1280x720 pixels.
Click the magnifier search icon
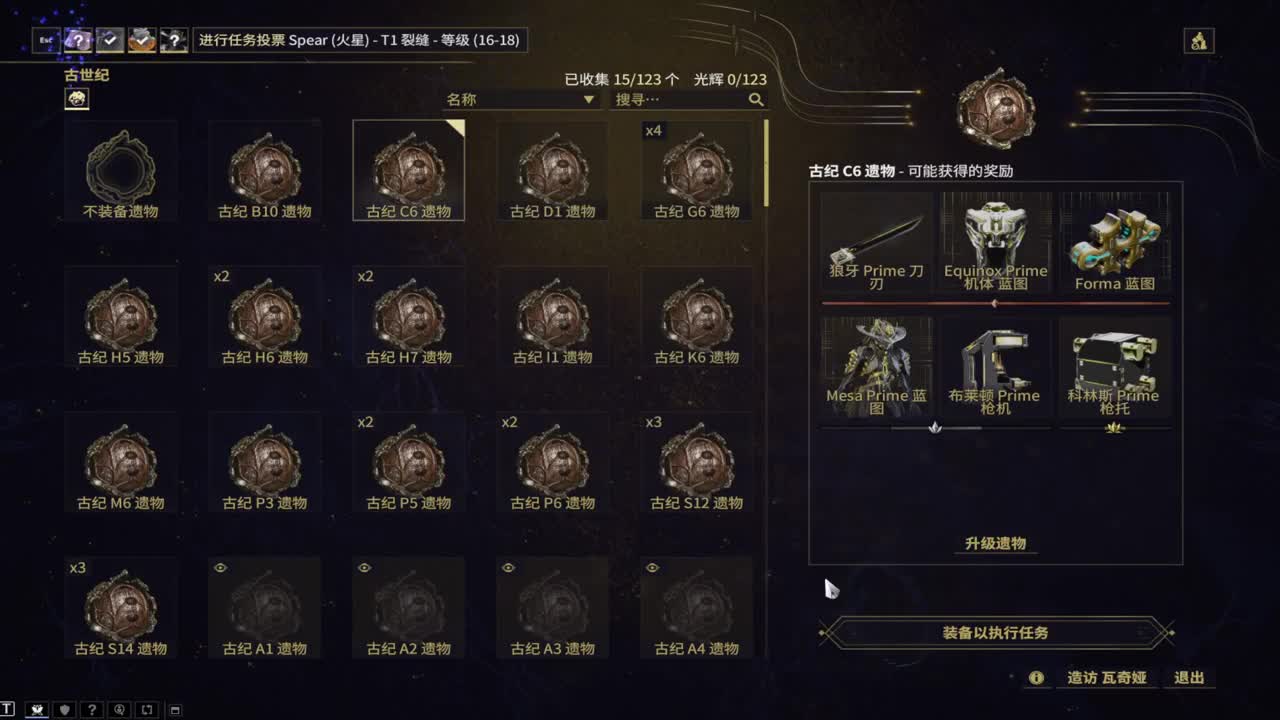pos(756,99)
